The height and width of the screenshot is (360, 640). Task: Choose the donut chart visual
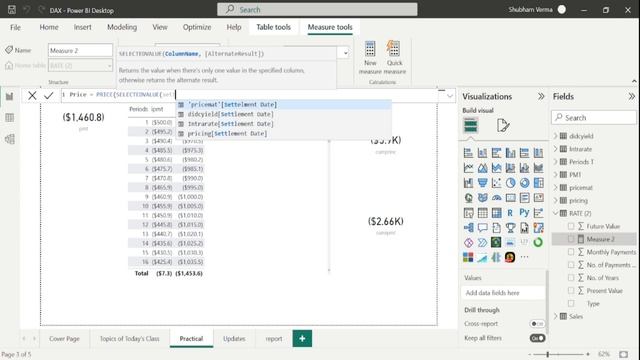pos(524,183)
